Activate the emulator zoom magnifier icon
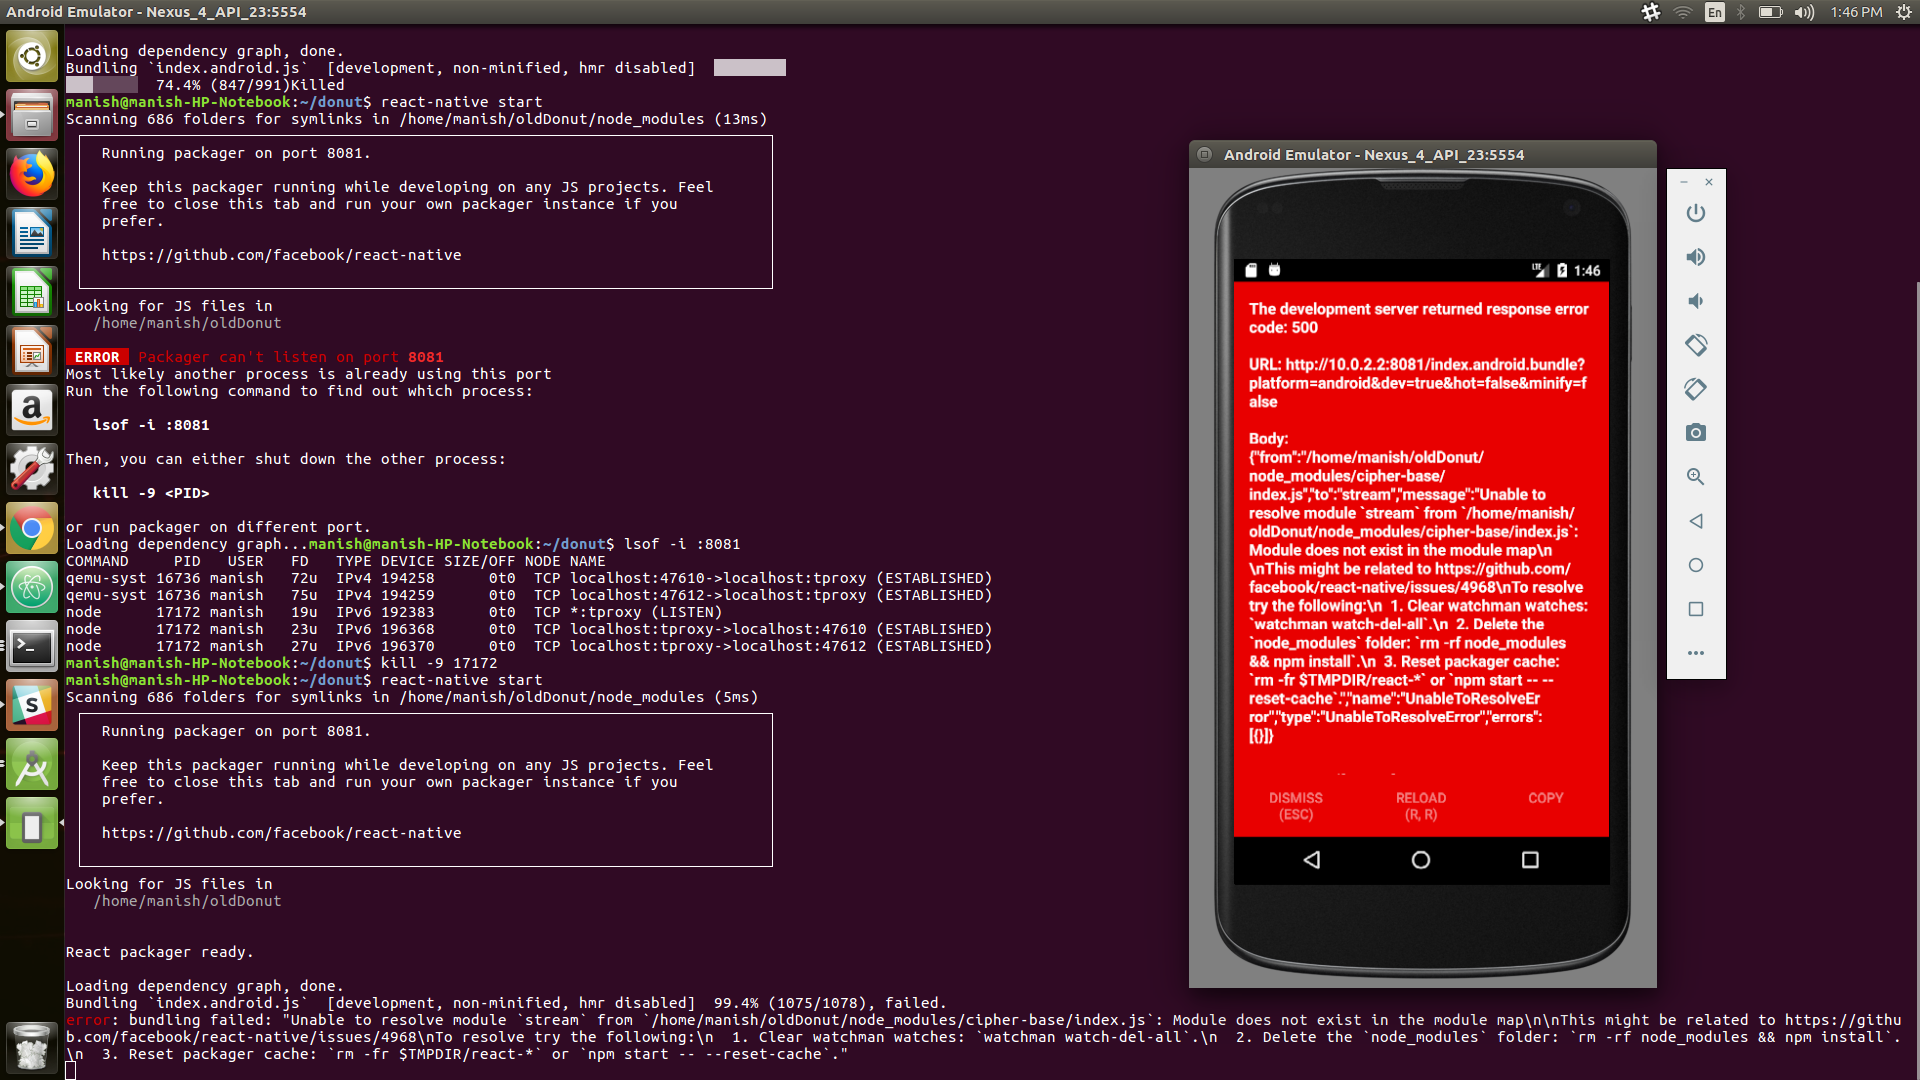Image resolution: width=1920 pixels, height=1080 pixels. point(1695,477)
